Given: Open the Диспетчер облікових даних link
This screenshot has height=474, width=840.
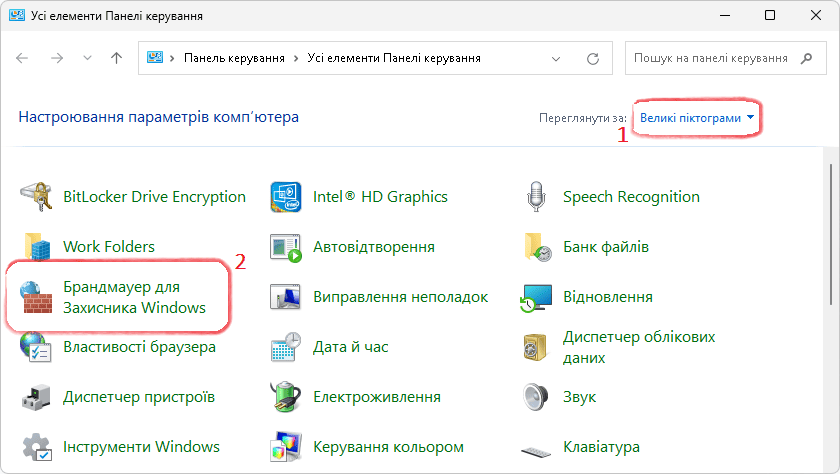Looking at the screenshot, I should (x=639, y=347).
